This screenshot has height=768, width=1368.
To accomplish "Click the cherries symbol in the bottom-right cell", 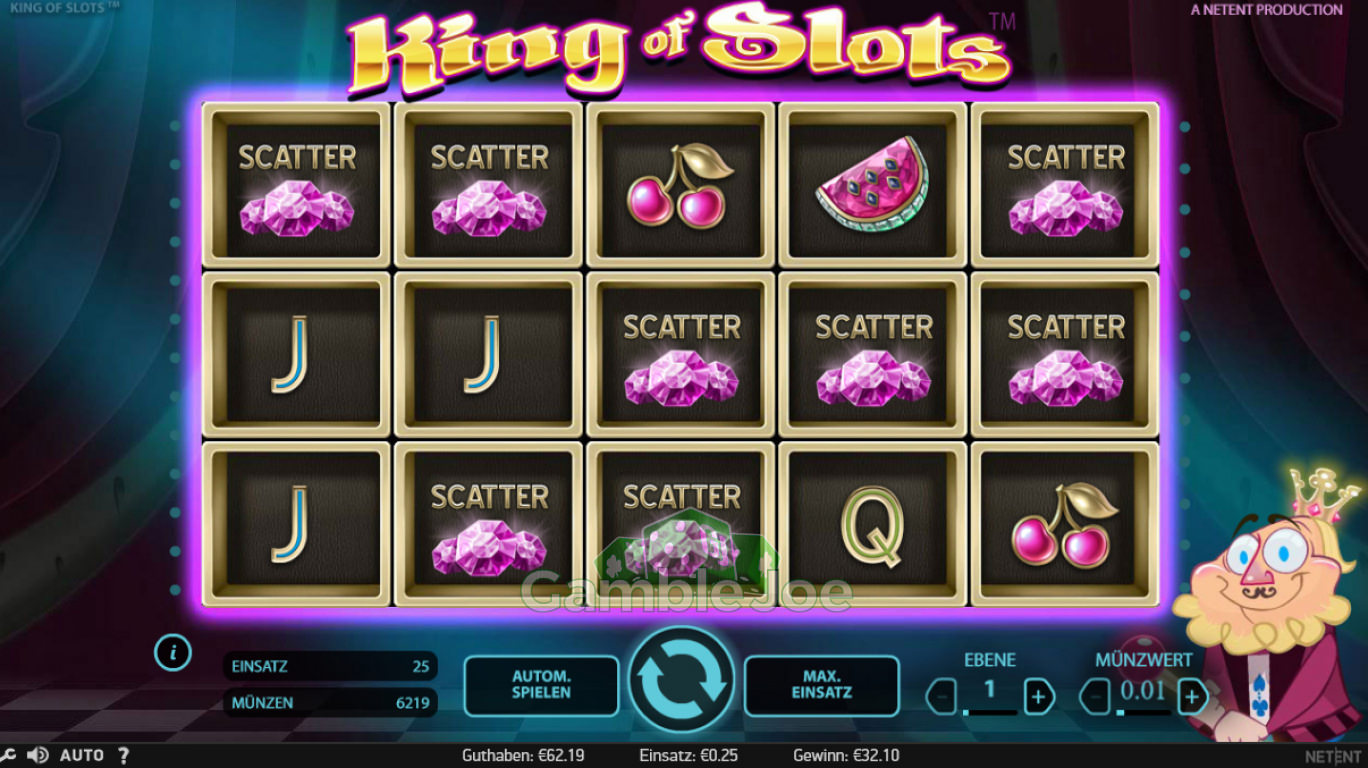I will point(1065,525).
